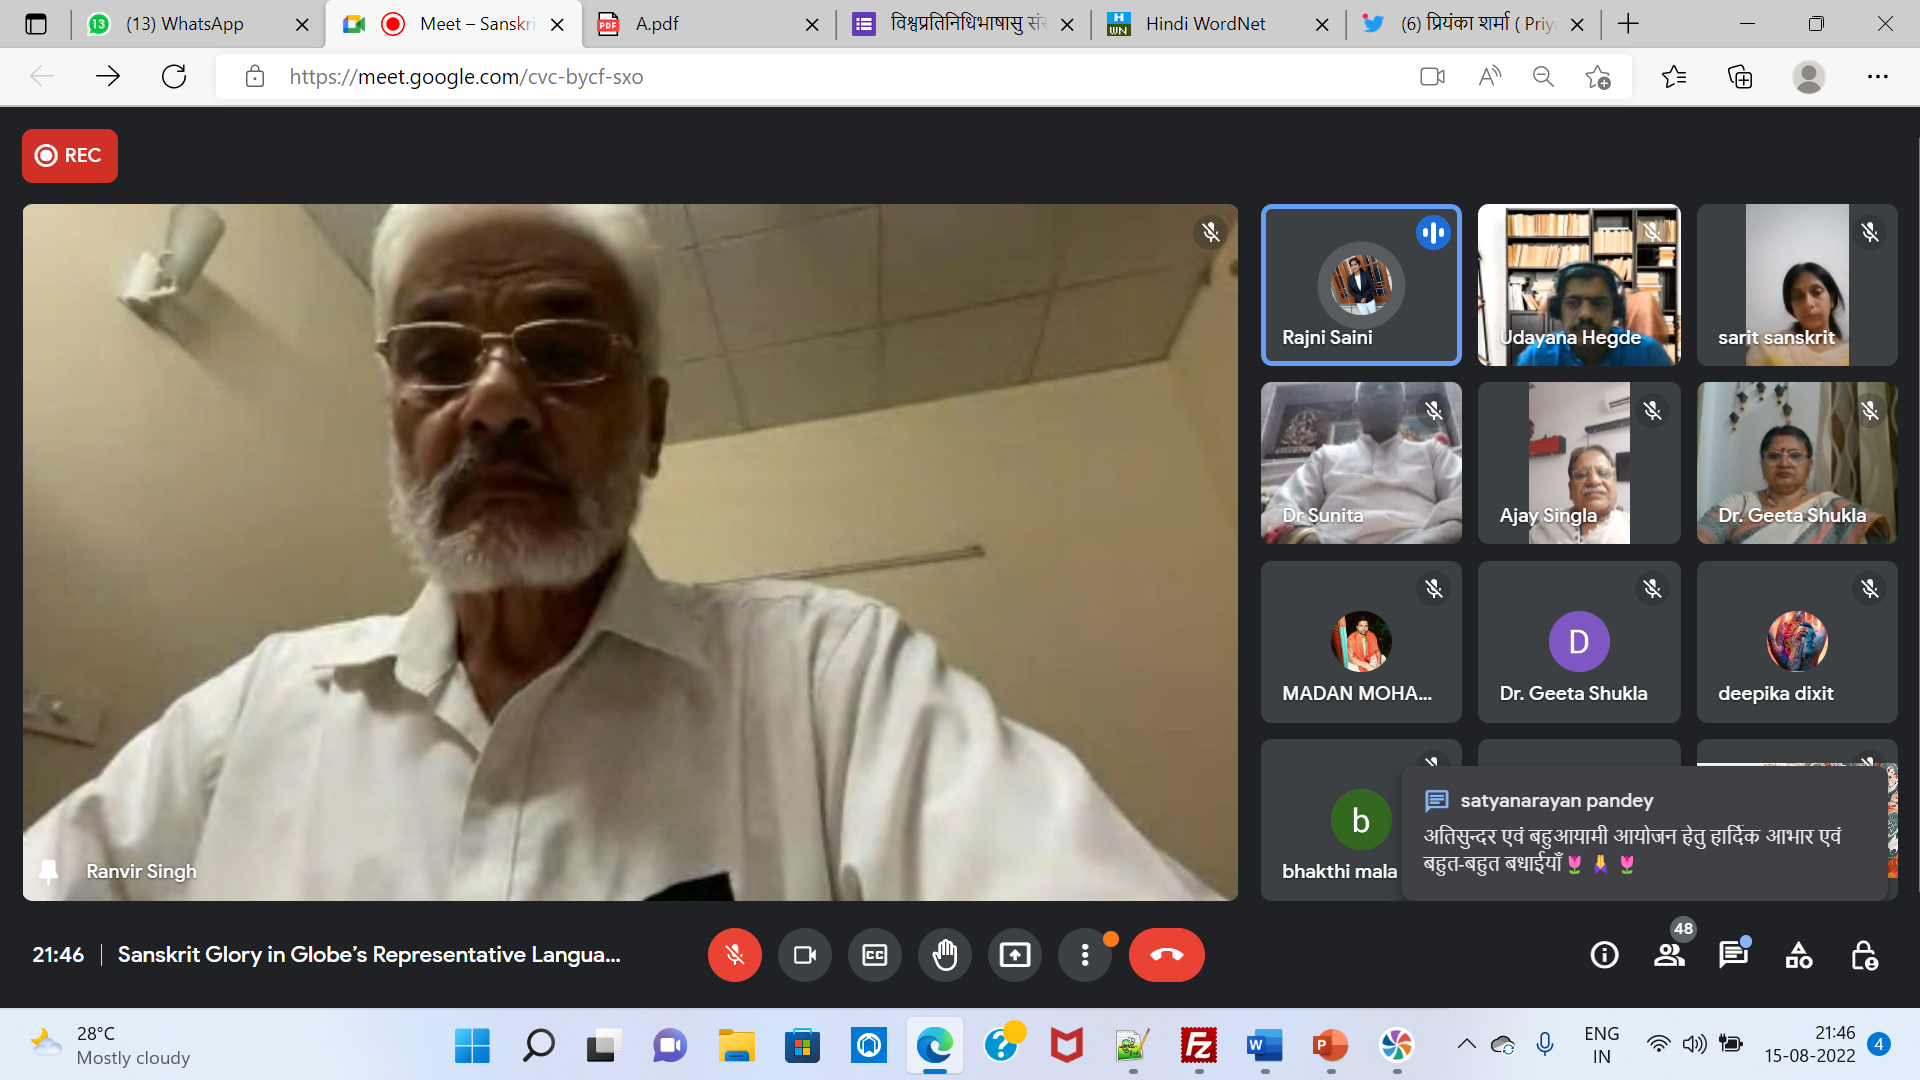Open the satyanarayan pandey chat notification
The image size is (1920, 1080).
pos(1644,832)
